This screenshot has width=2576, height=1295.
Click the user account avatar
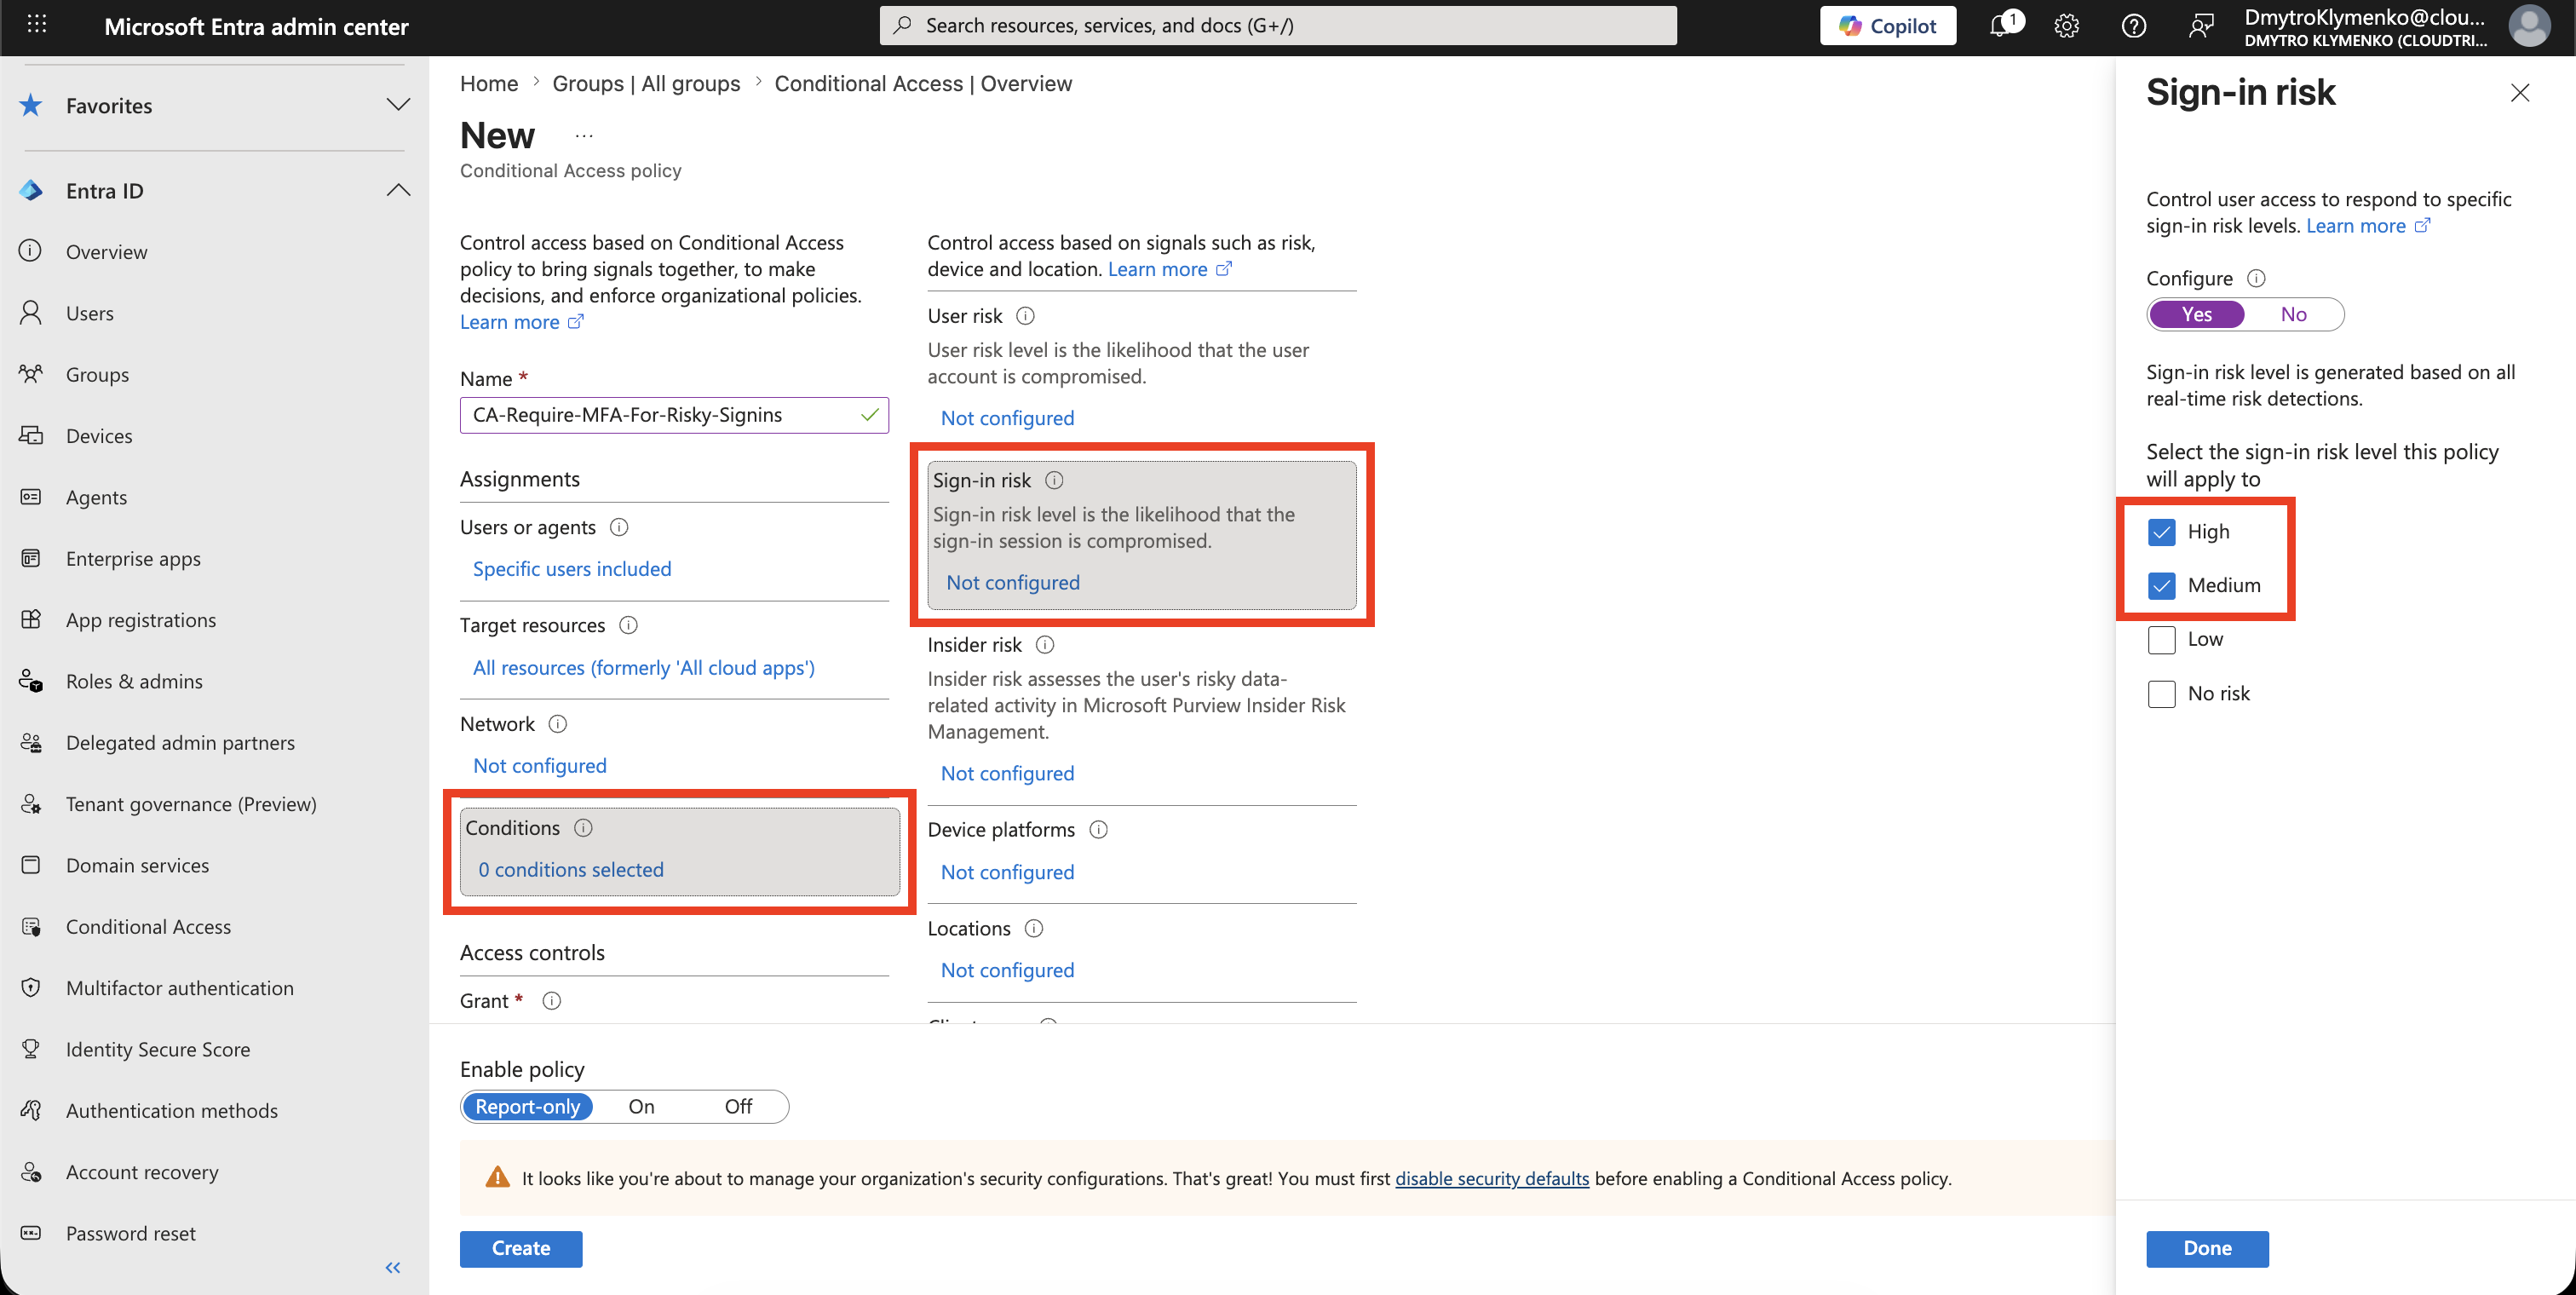pos(2529,26)
